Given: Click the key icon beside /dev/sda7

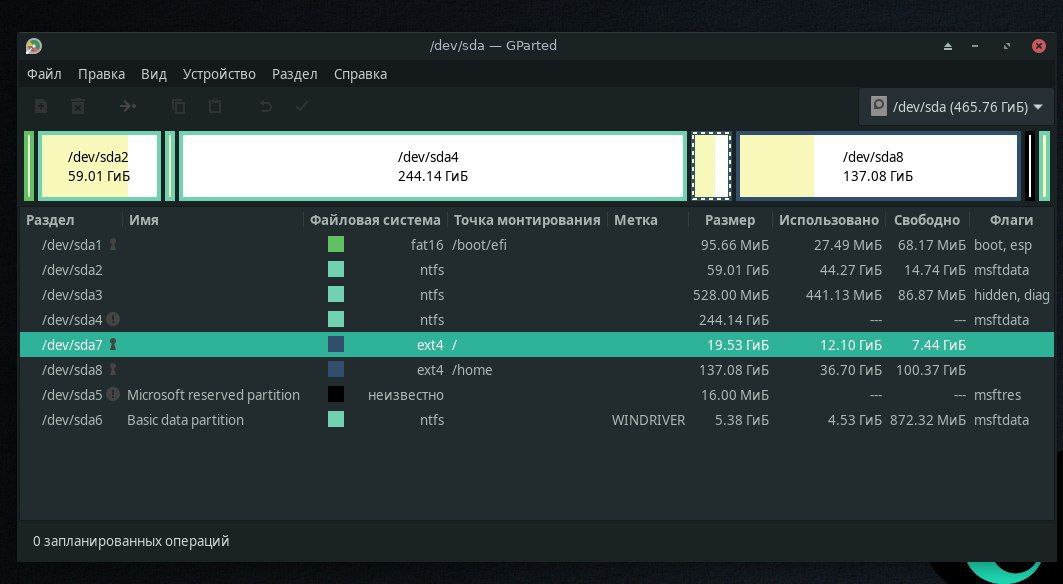Looking at the screenshot, I should click(113, 345).
